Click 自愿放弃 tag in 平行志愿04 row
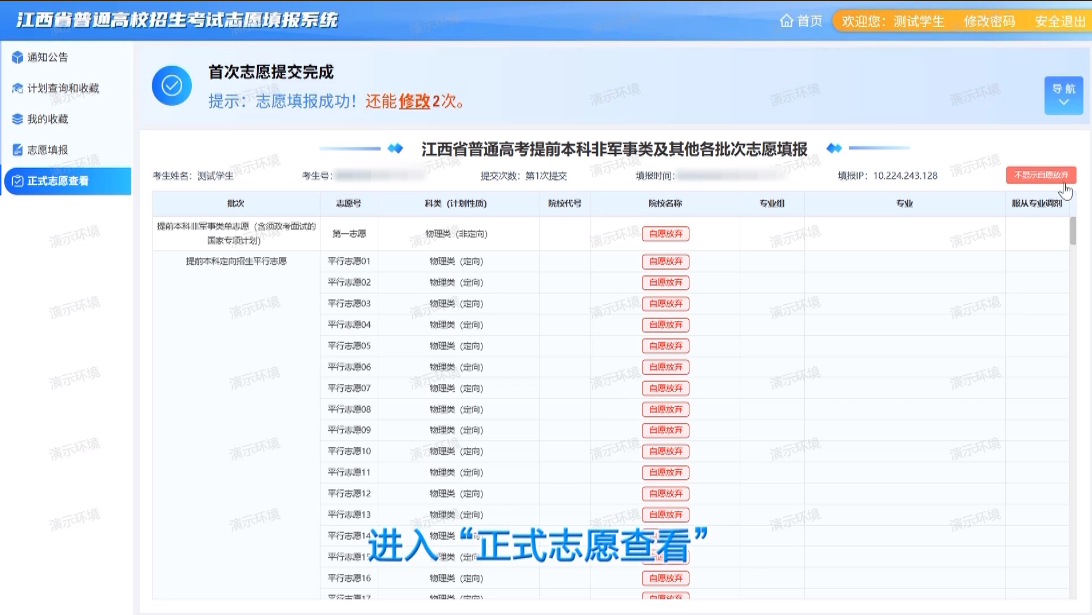The image size is (1092, 615). click(666, 325)
